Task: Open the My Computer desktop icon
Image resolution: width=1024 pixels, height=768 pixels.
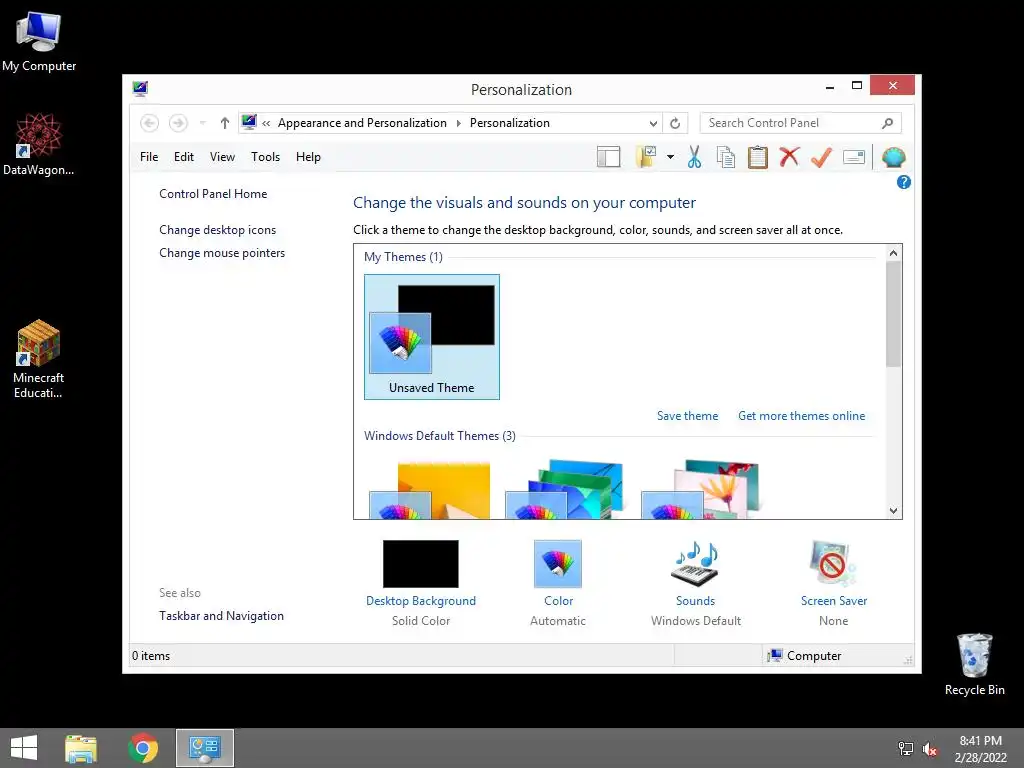Action: click(x=39, y=42)
